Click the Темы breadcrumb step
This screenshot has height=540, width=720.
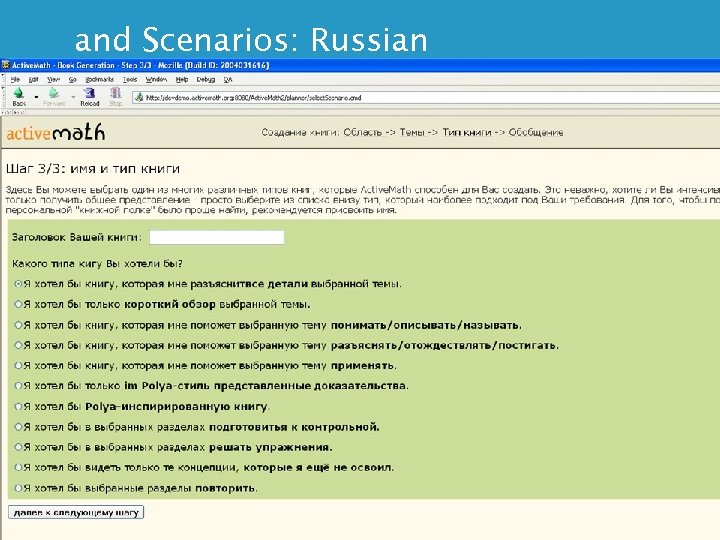coord(412,132)
